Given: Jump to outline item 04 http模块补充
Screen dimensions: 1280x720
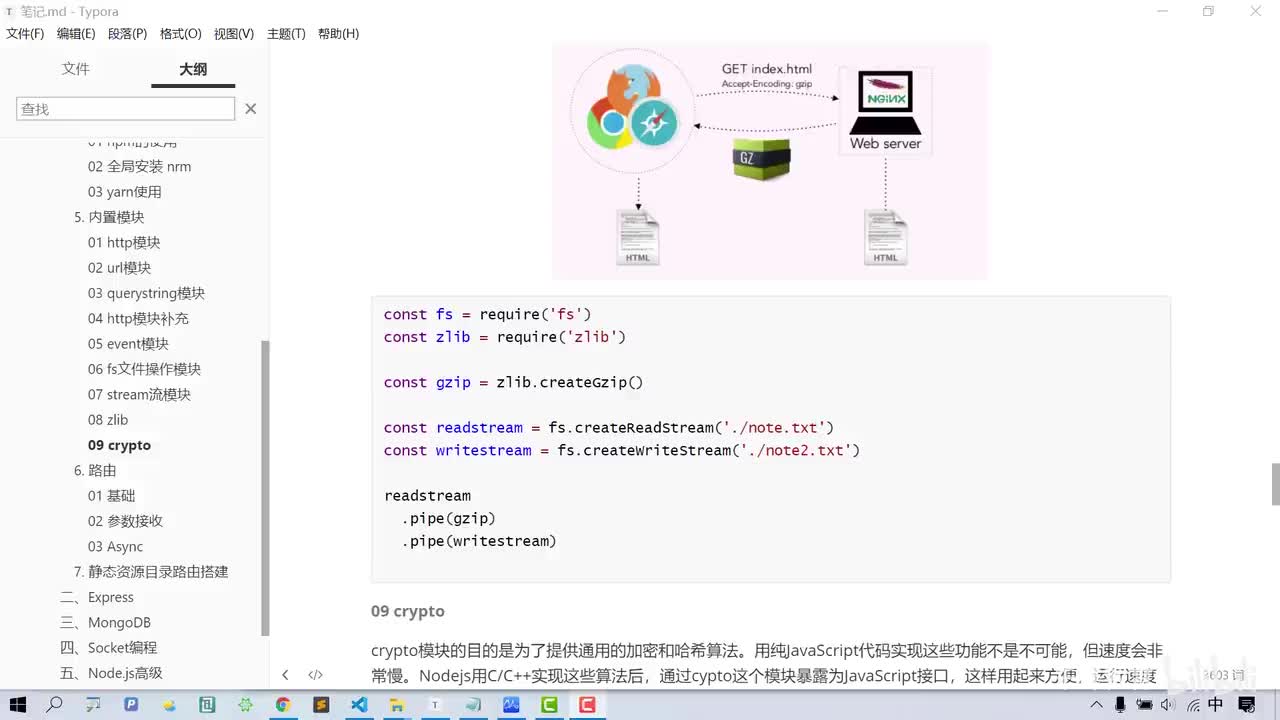Looking at the screenshot, I should click(x=138, y=319).
